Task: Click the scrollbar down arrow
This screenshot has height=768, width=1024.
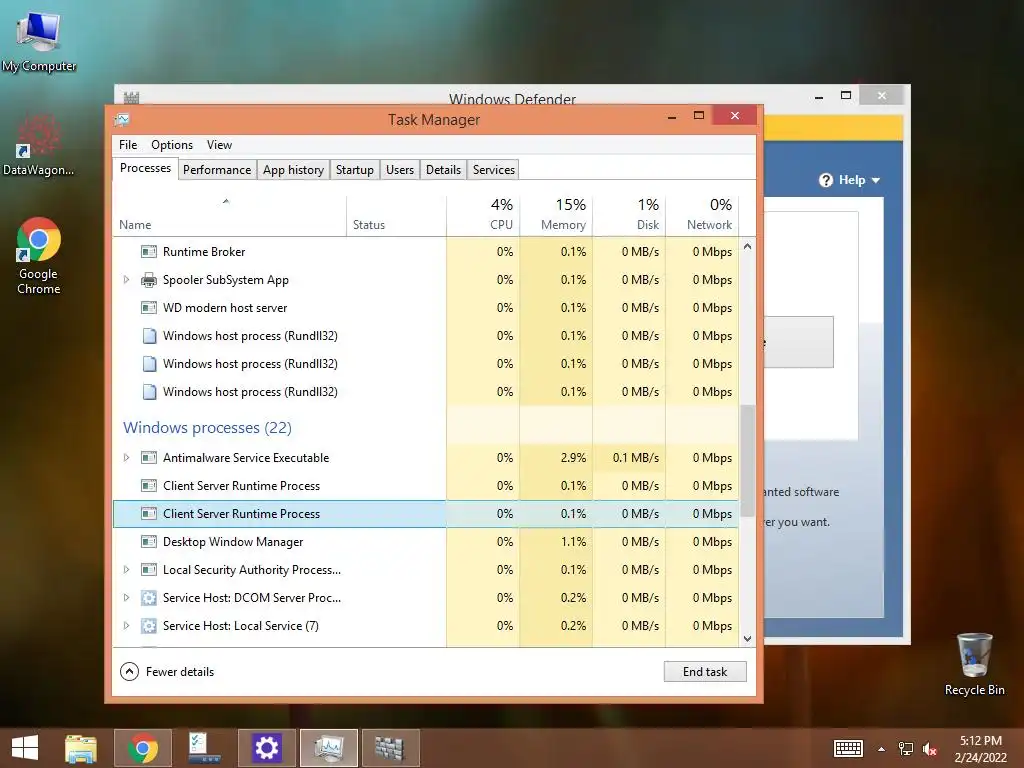Action: (x=747, y=639)
